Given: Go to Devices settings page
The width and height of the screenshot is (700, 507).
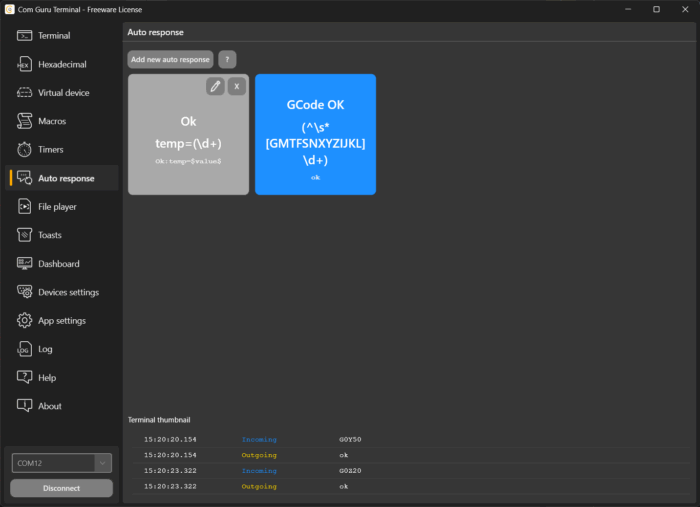Looking at the screenshot, I should click(x=68, y=293).
